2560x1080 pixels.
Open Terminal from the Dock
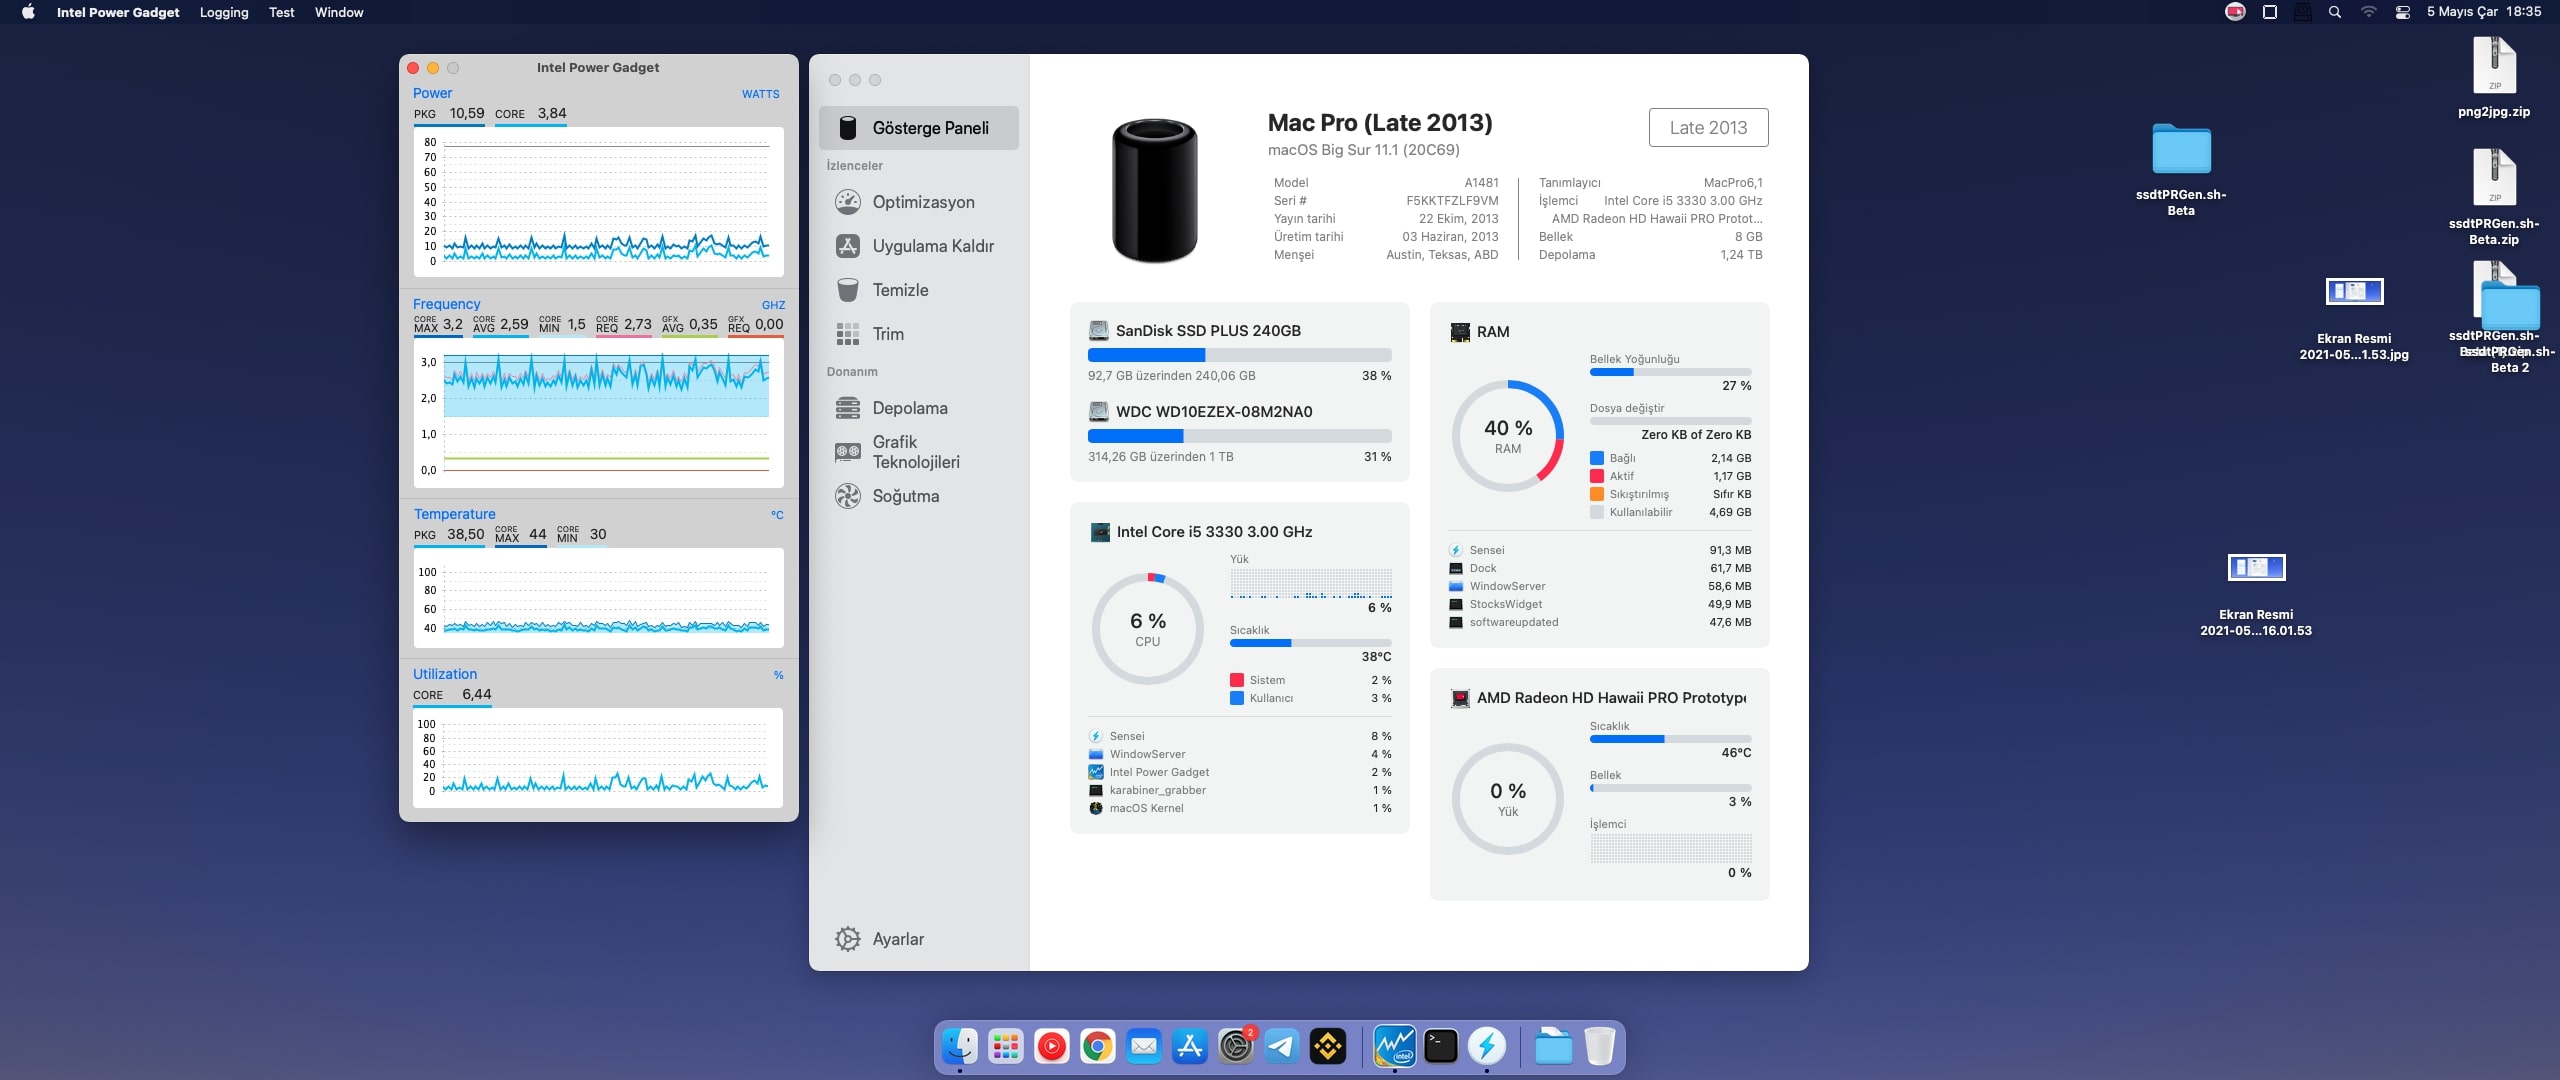tap(1440, 1047)
